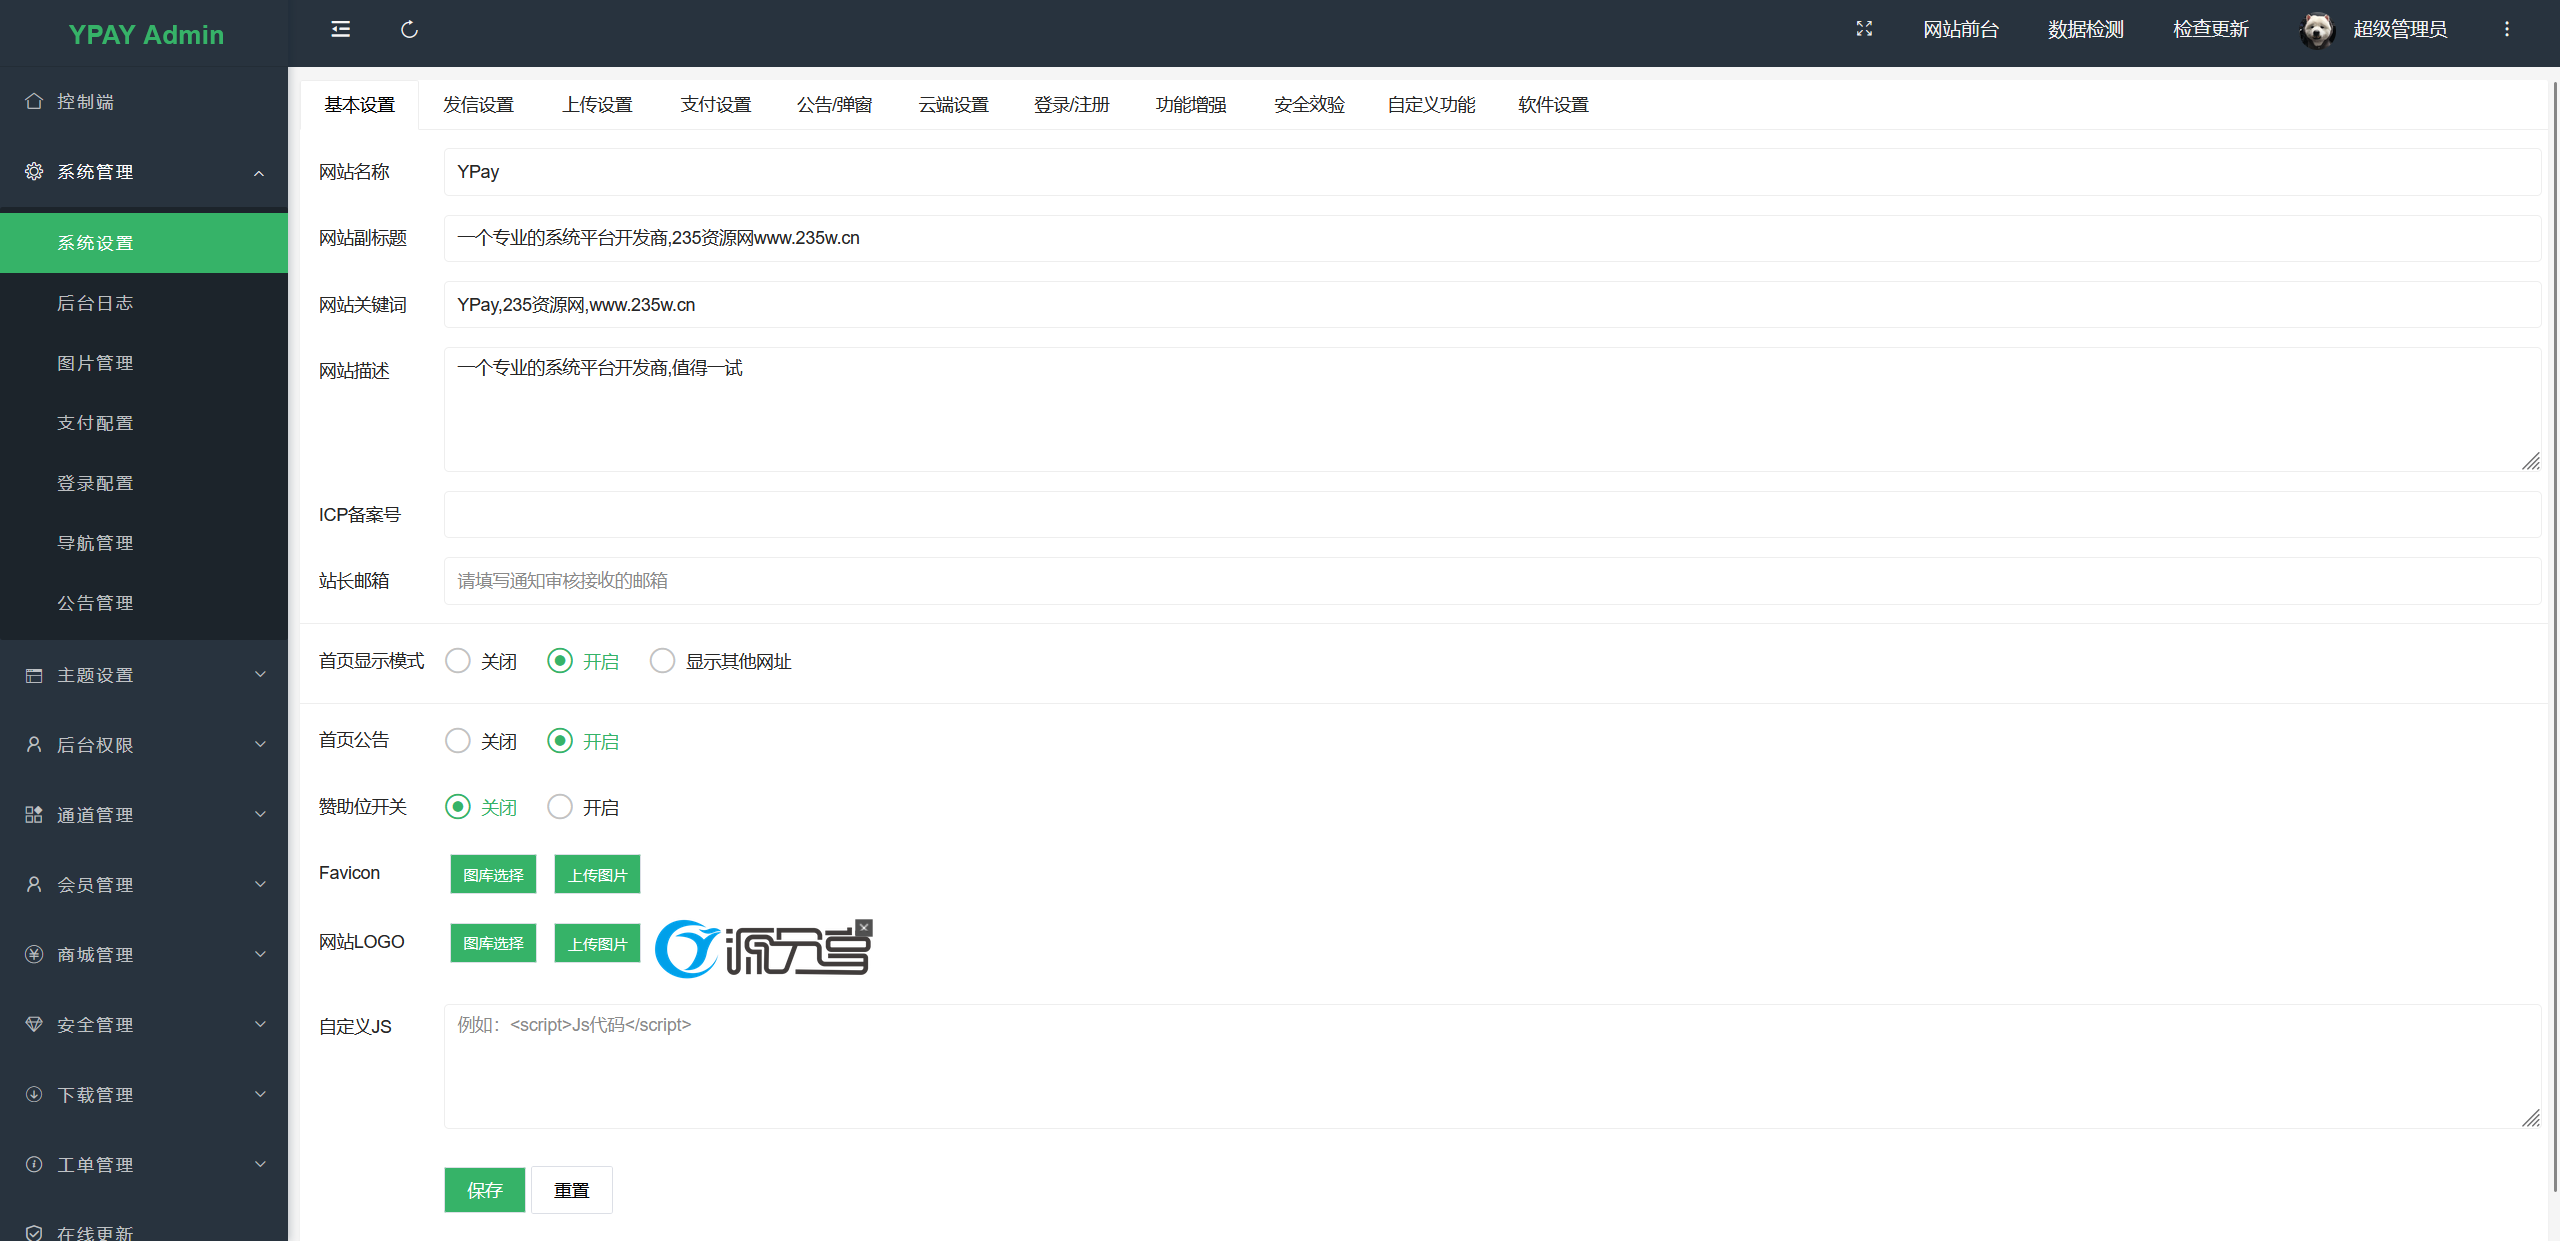
Task: Open the 安全效验 tab
Action: point(1309,105)
